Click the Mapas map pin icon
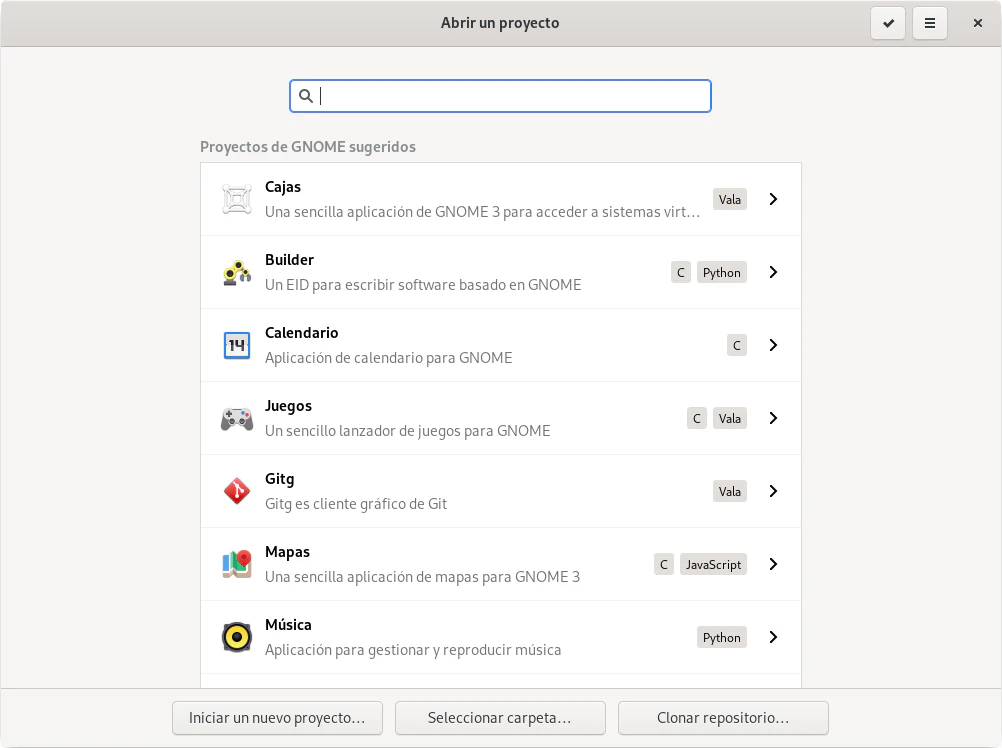 (x=237, y=564)
